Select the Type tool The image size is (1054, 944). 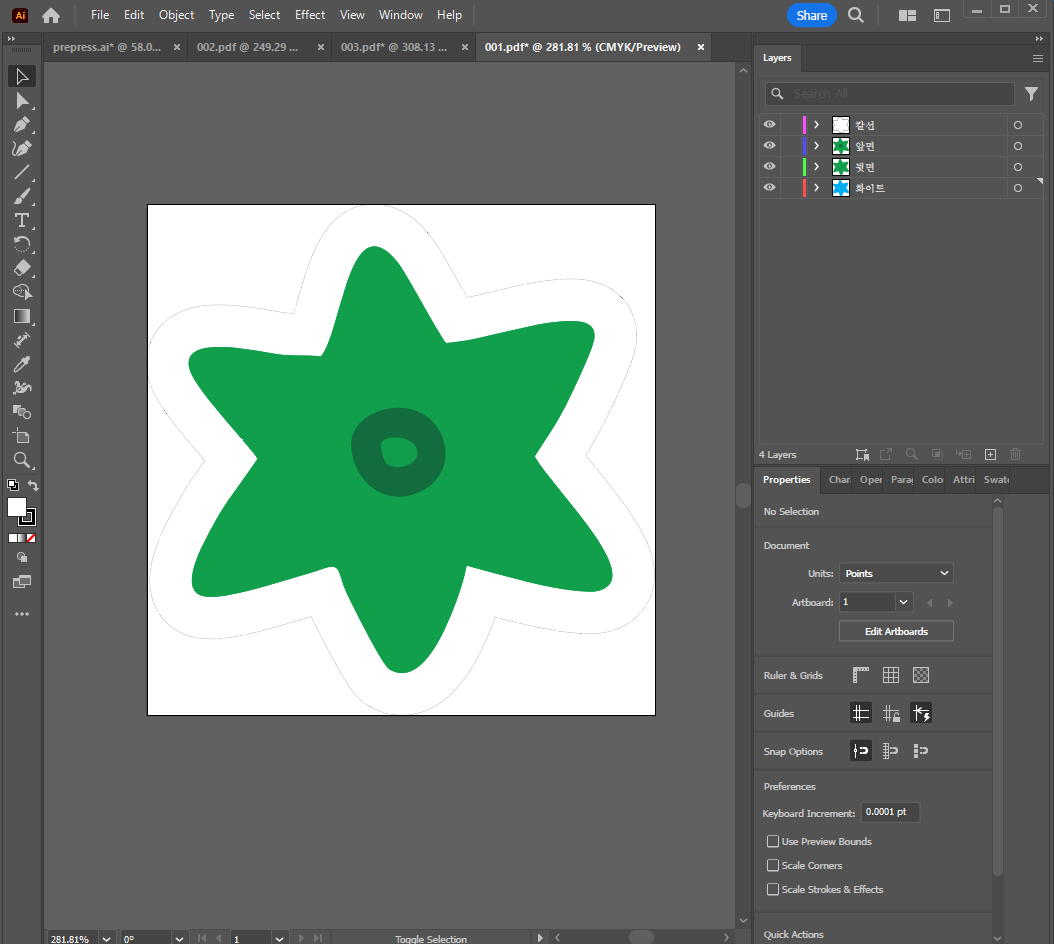point(22,221)
